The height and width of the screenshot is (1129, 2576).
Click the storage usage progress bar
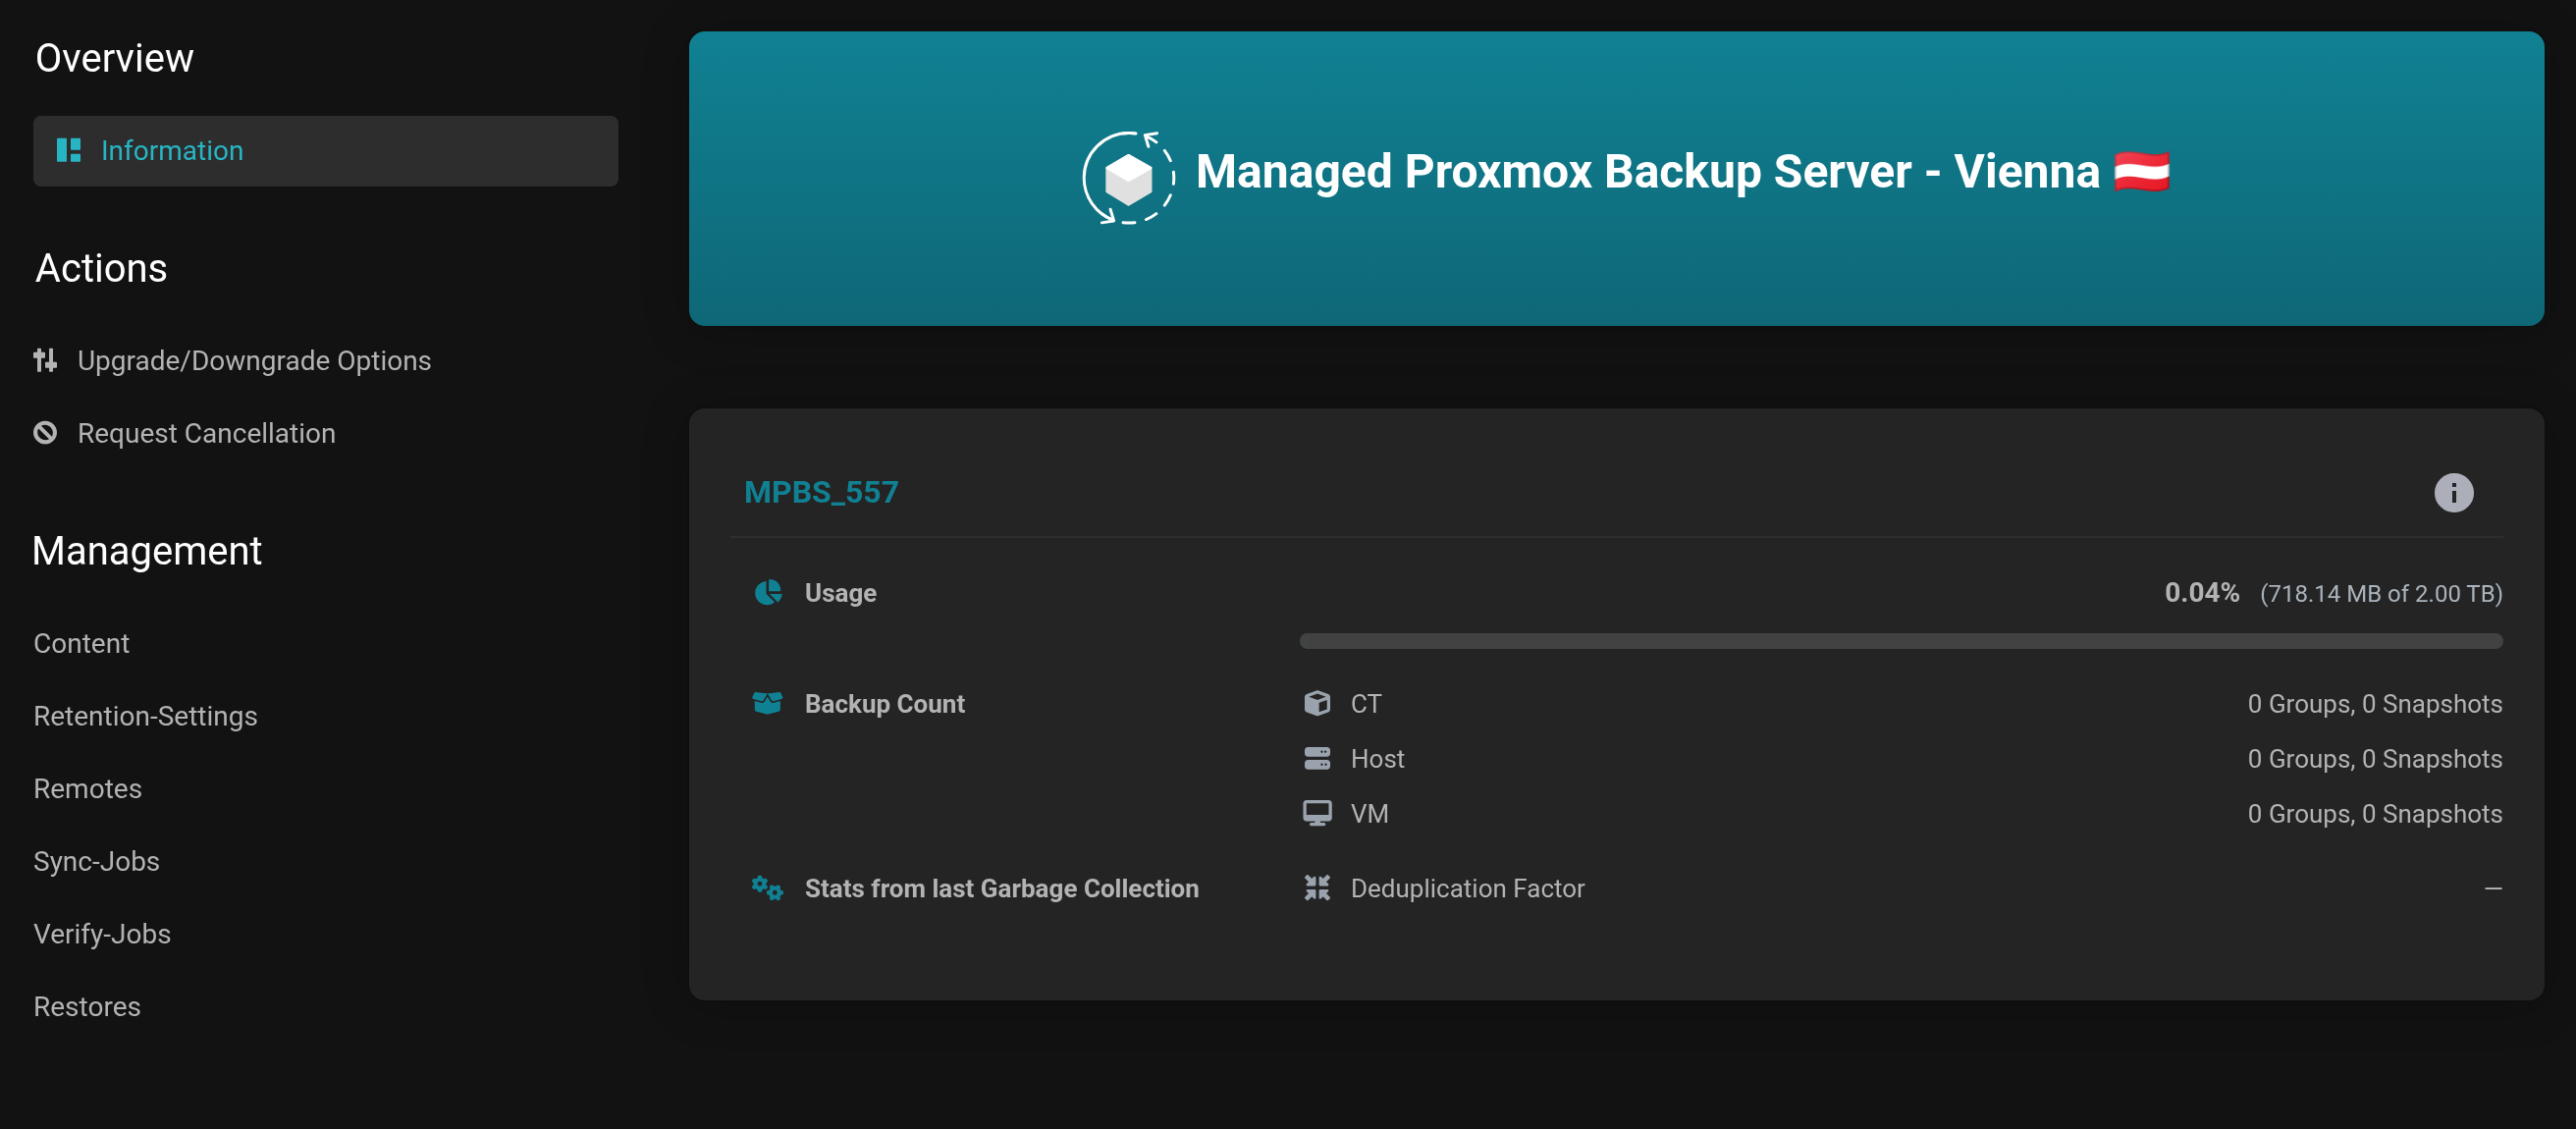(x=1900, y=641)
